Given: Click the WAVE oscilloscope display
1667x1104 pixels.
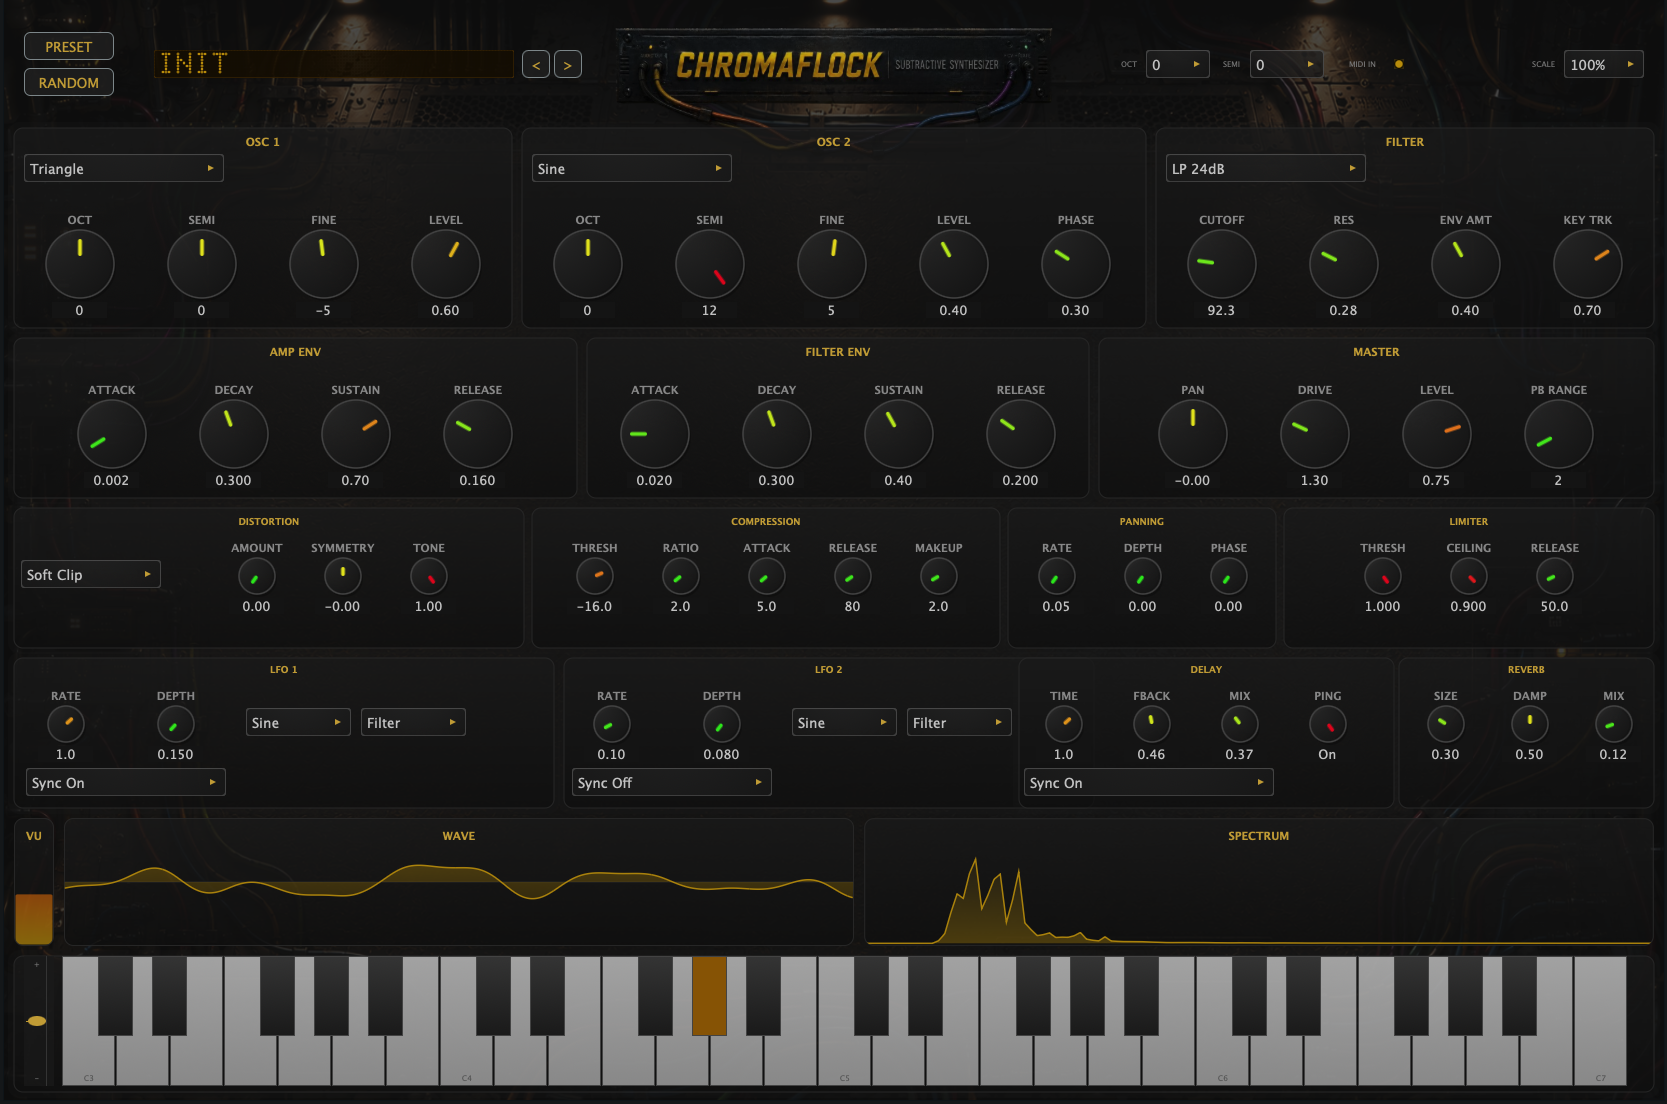Looking at the screenshot, I should 459,882.
